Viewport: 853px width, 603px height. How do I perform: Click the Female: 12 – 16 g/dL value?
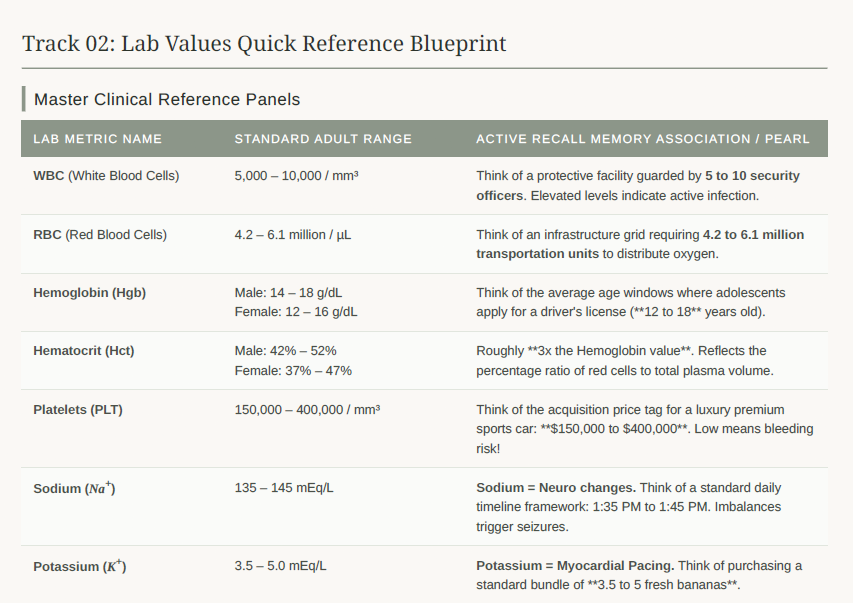296,312
